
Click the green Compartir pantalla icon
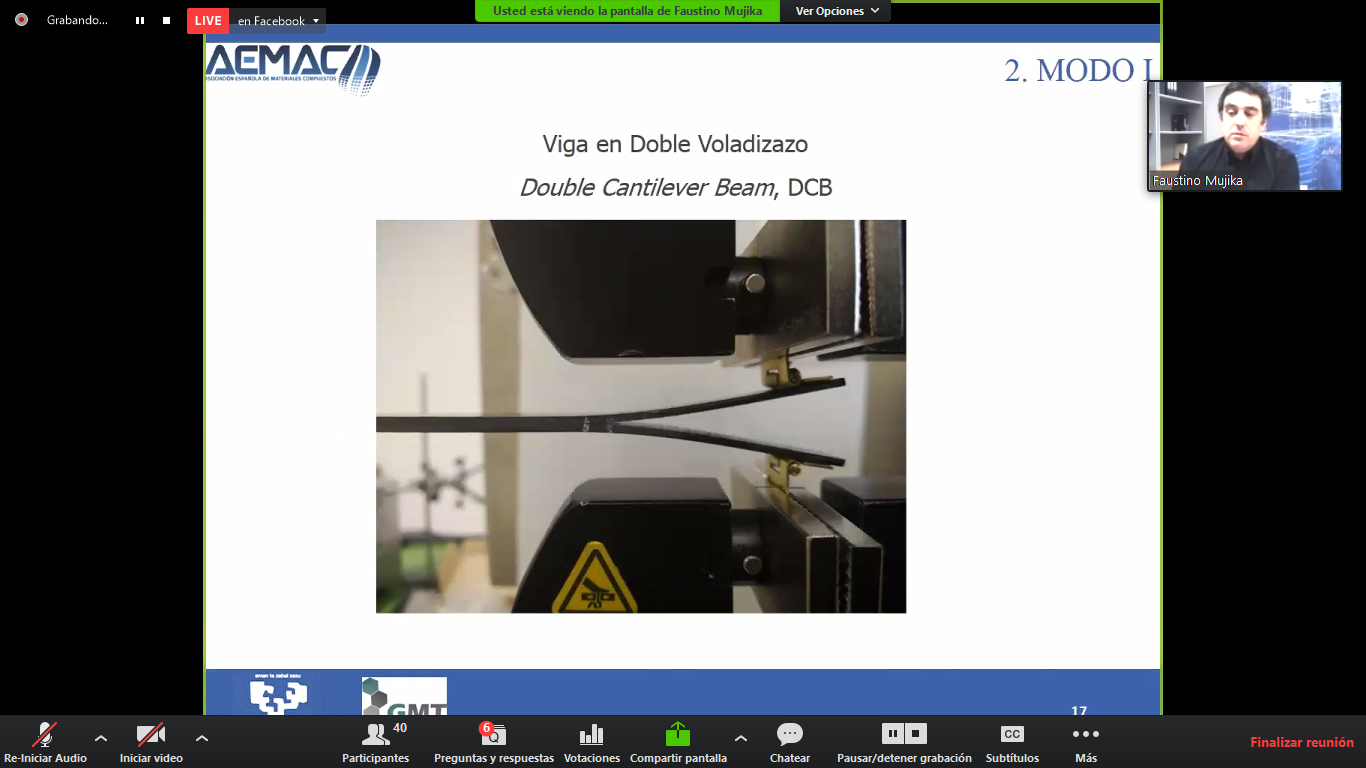pyautogui.click(x=678, y=734)
